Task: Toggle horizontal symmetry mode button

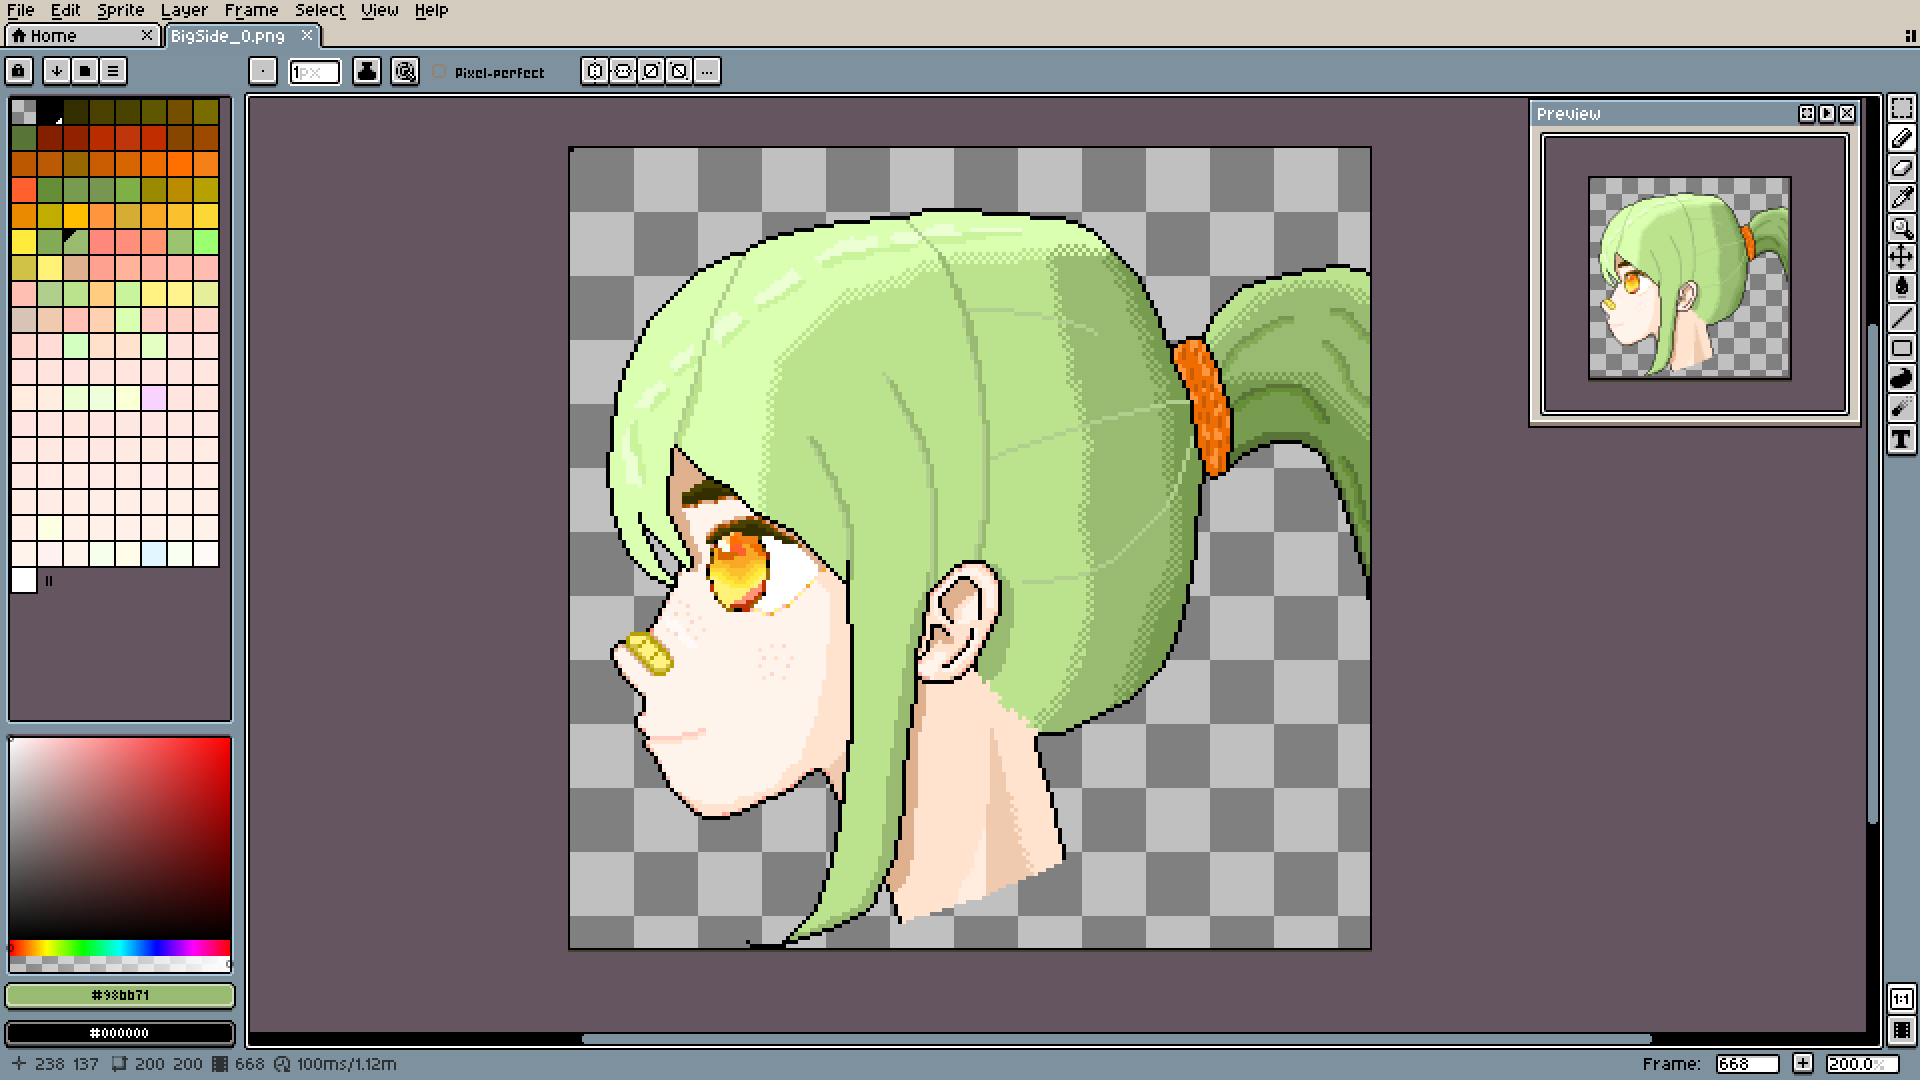Action: pyautogui.click(x=595, y=71)
